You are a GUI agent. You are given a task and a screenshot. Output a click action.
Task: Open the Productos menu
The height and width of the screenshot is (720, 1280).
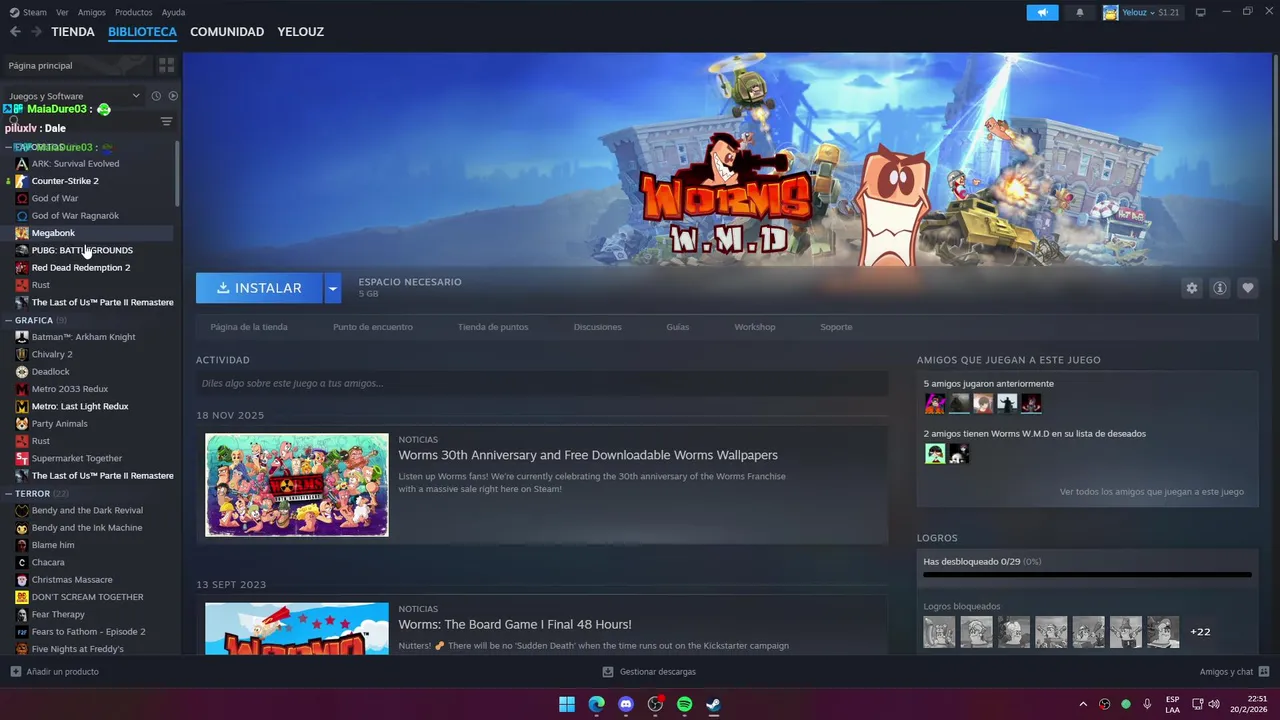(134, 12)
